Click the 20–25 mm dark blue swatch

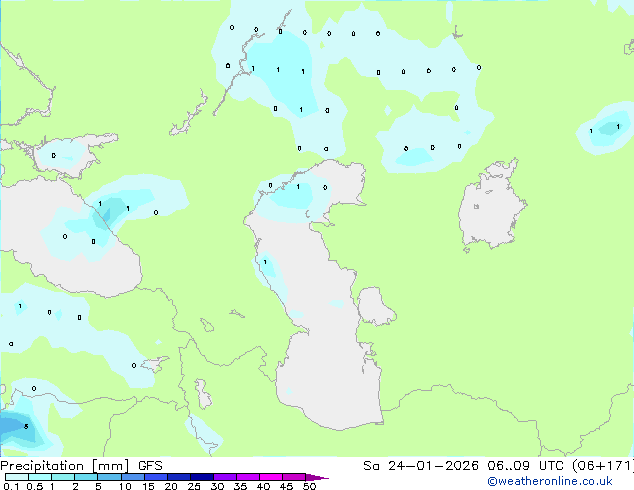click(x=178, y=477)
